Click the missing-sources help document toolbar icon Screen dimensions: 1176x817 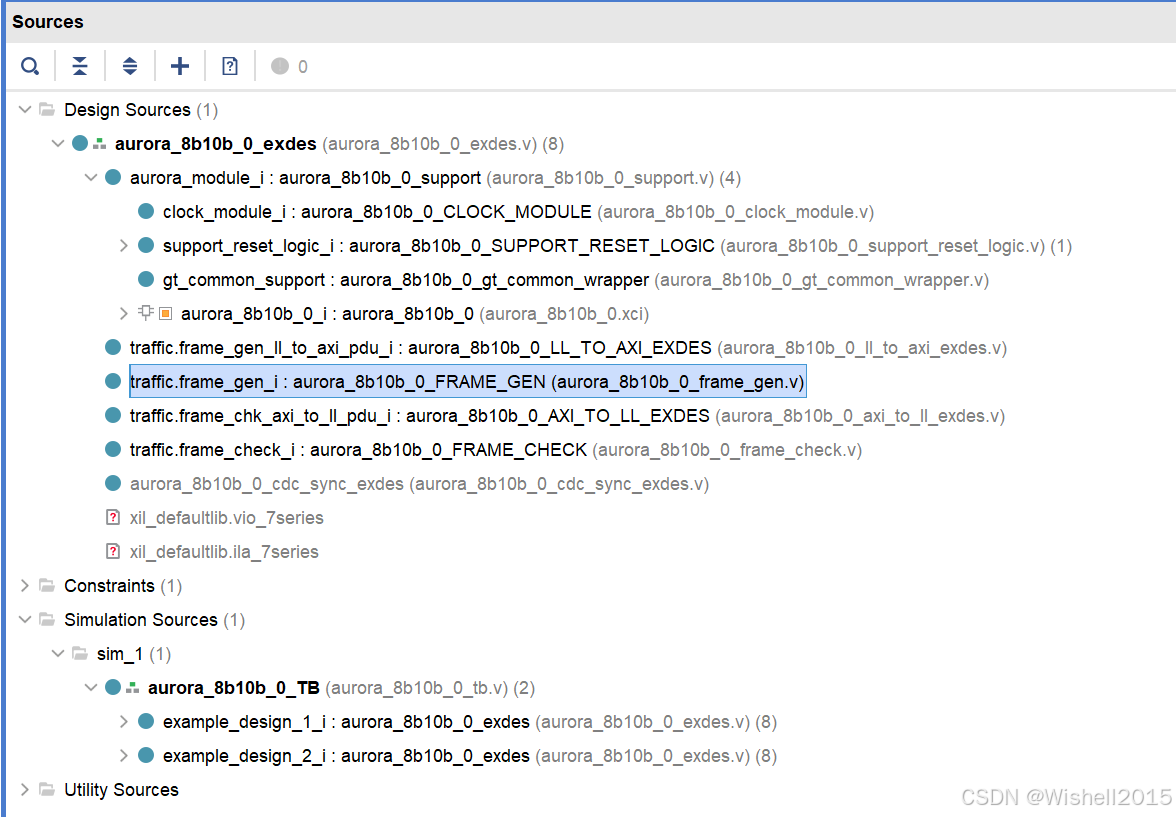(x=230, y=66)
